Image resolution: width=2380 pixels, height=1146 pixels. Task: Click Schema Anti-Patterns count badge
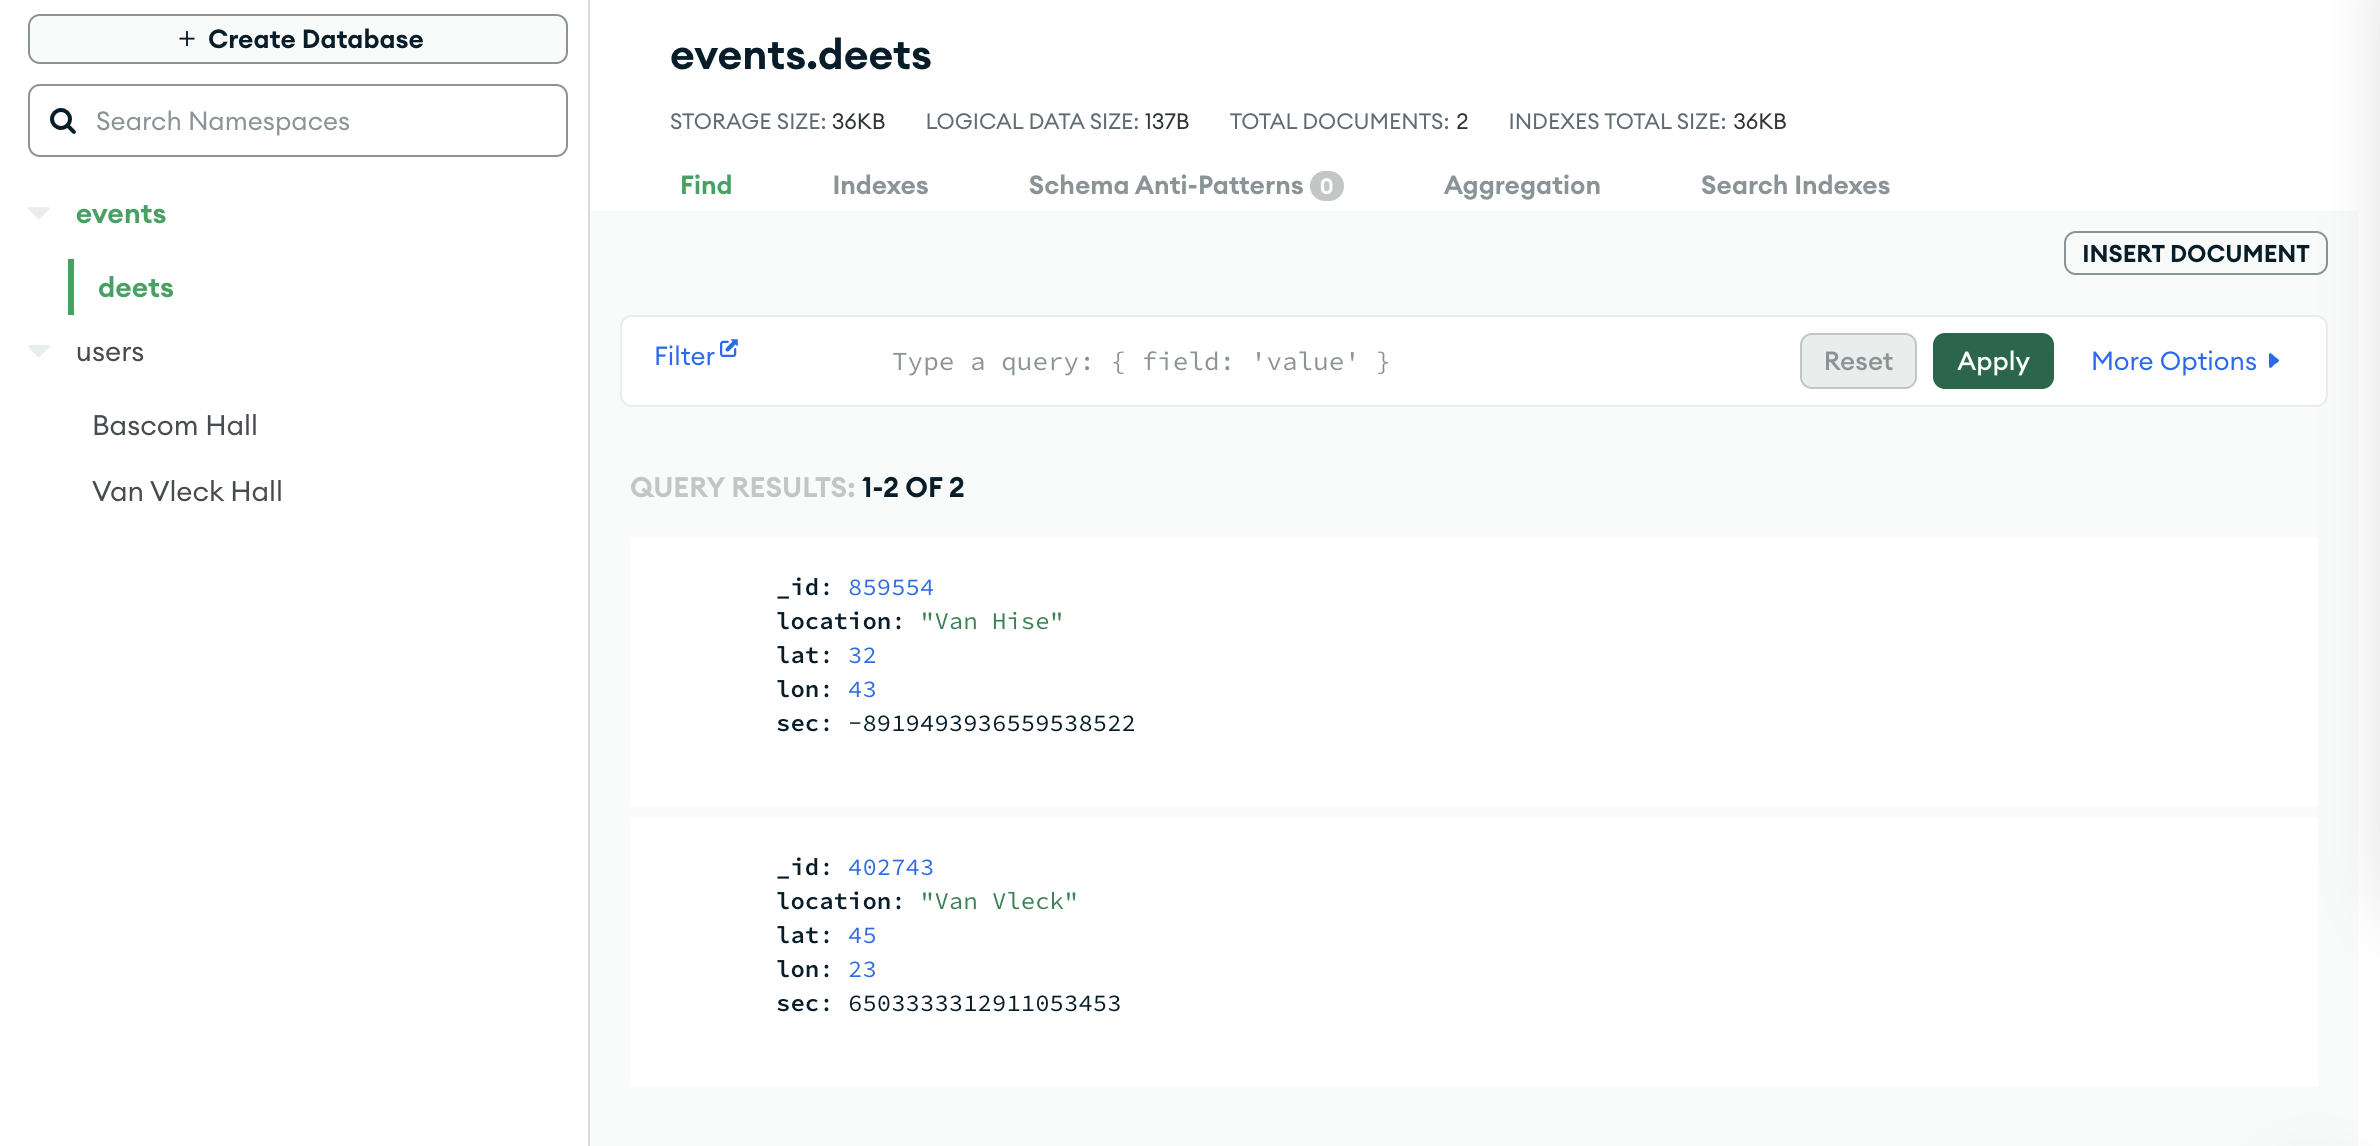point(1326,186)
